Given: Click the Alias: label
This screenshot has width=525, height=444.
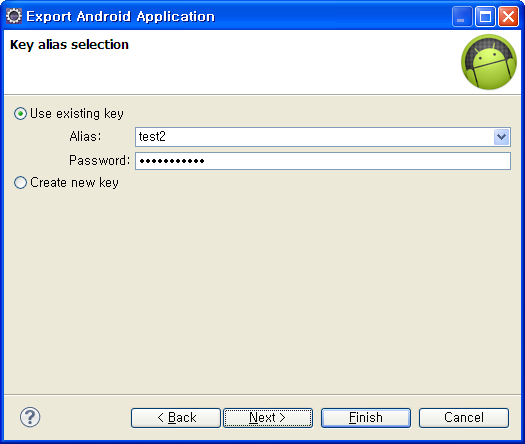Looking at the screenshot, I should [85, 137].
